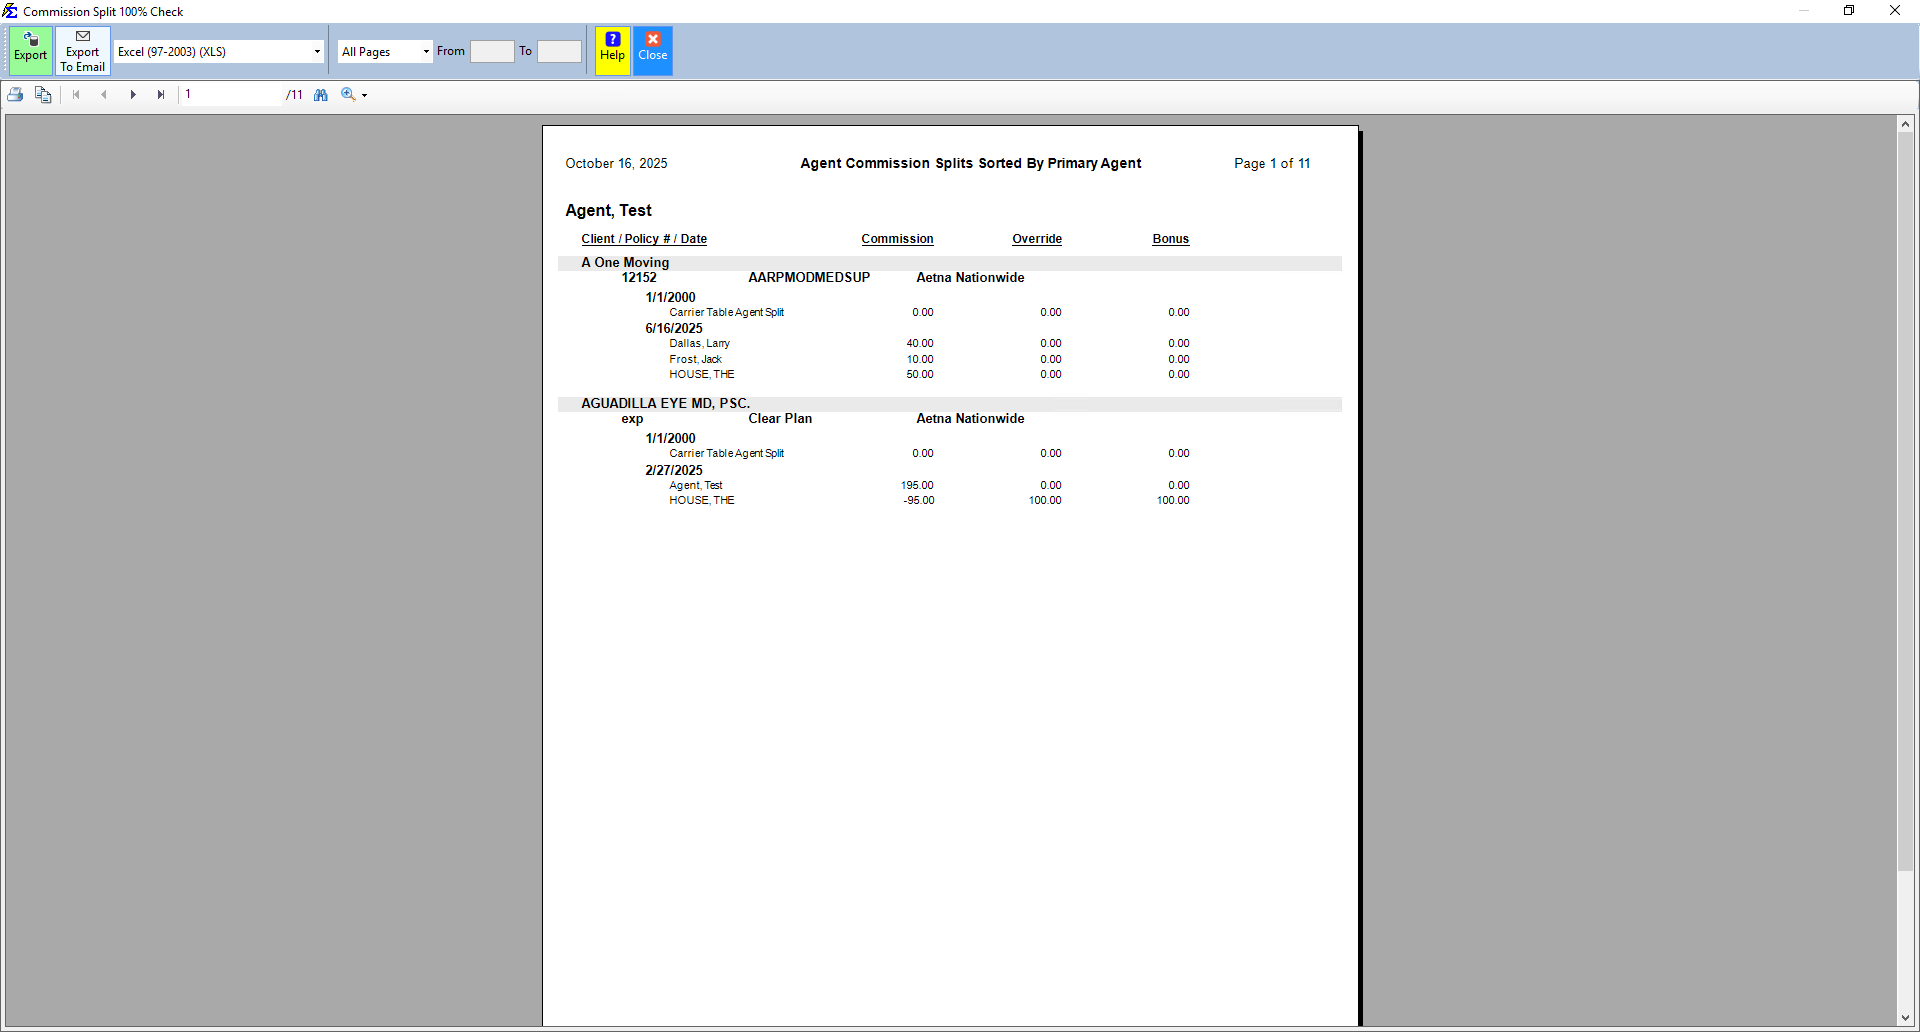The image size is (1920, 1032).
Task: Click the green Export button
Action: click(30, 50)
